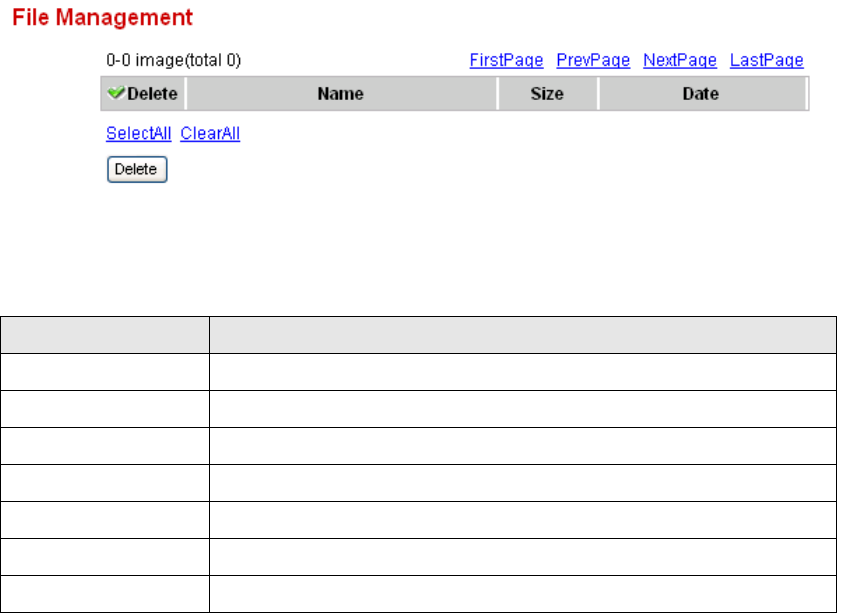Click the green checkmark icon beside Delete header
842x613 pixels.
[115, 93]
